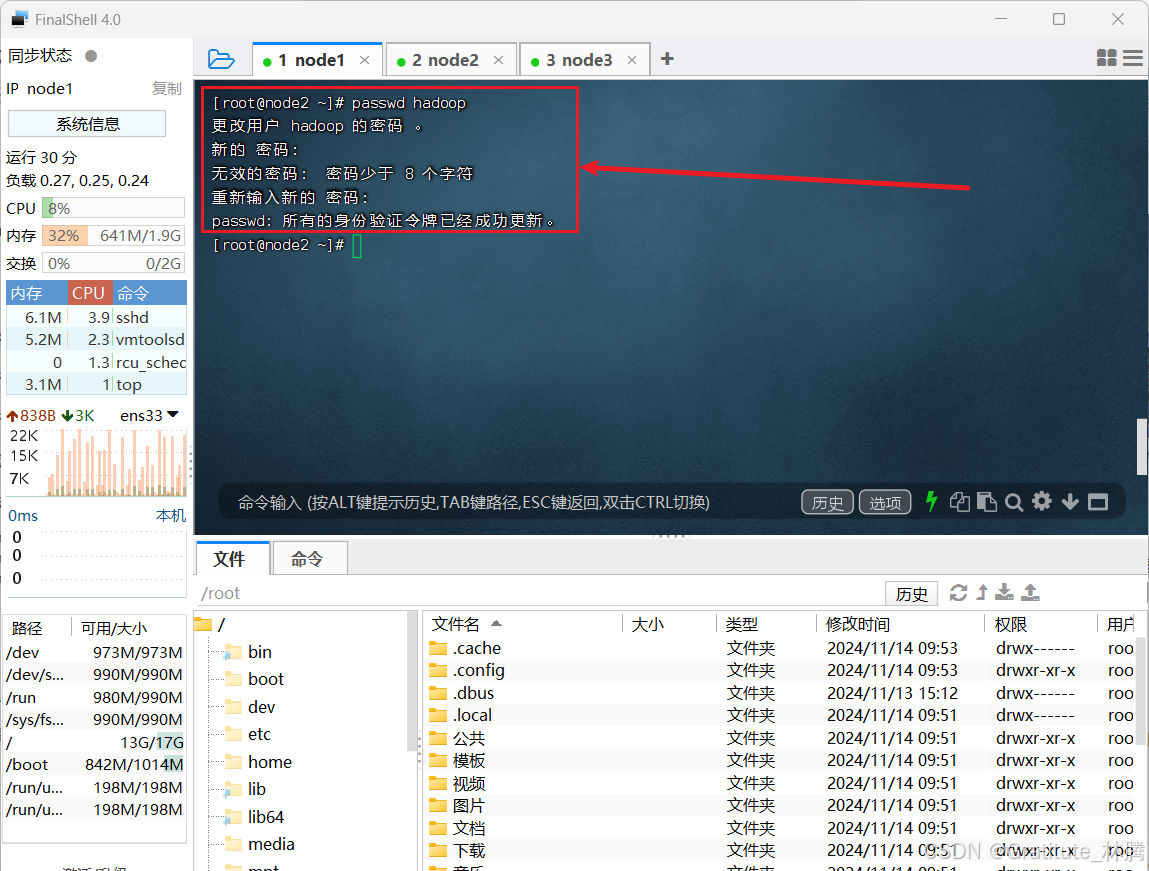Open the connection manager folder icon
Image resolution: width=1149 pixels, height=871 pixels.
tap(221, 59)
